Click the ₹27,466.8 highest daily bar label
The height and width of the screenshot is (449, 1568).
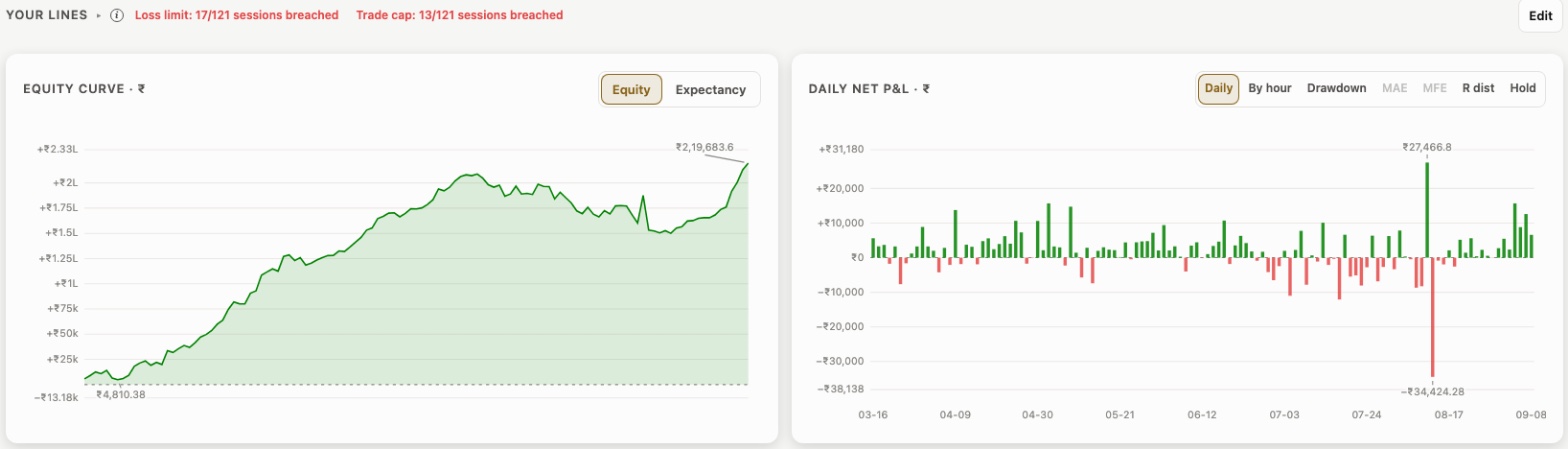pyautogui.click(x=1426, y=147)
